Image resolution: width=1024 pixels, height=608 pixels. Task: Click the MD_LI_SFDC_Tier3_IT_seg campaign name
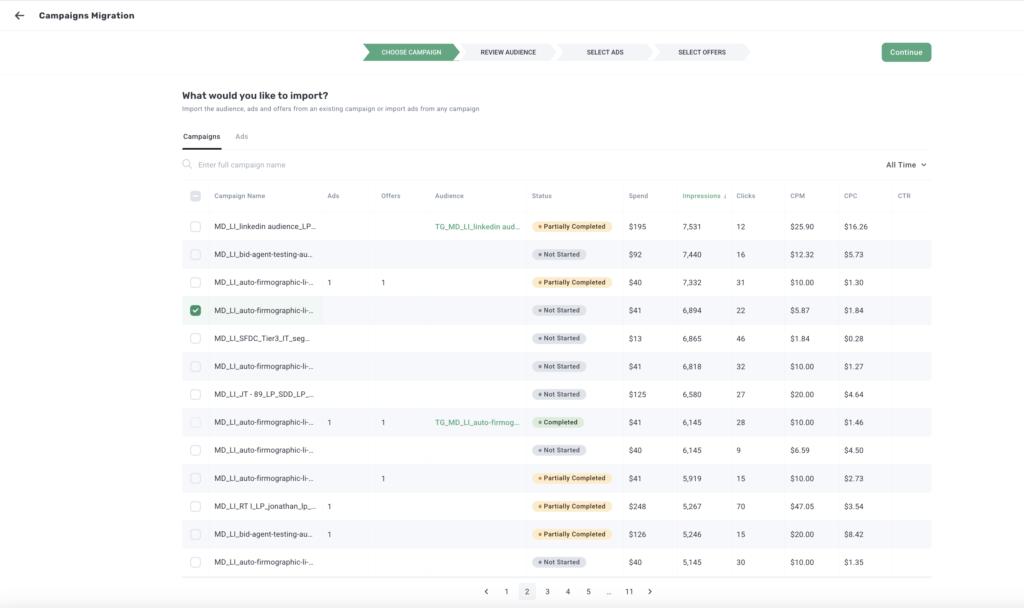tap(262, 338)
